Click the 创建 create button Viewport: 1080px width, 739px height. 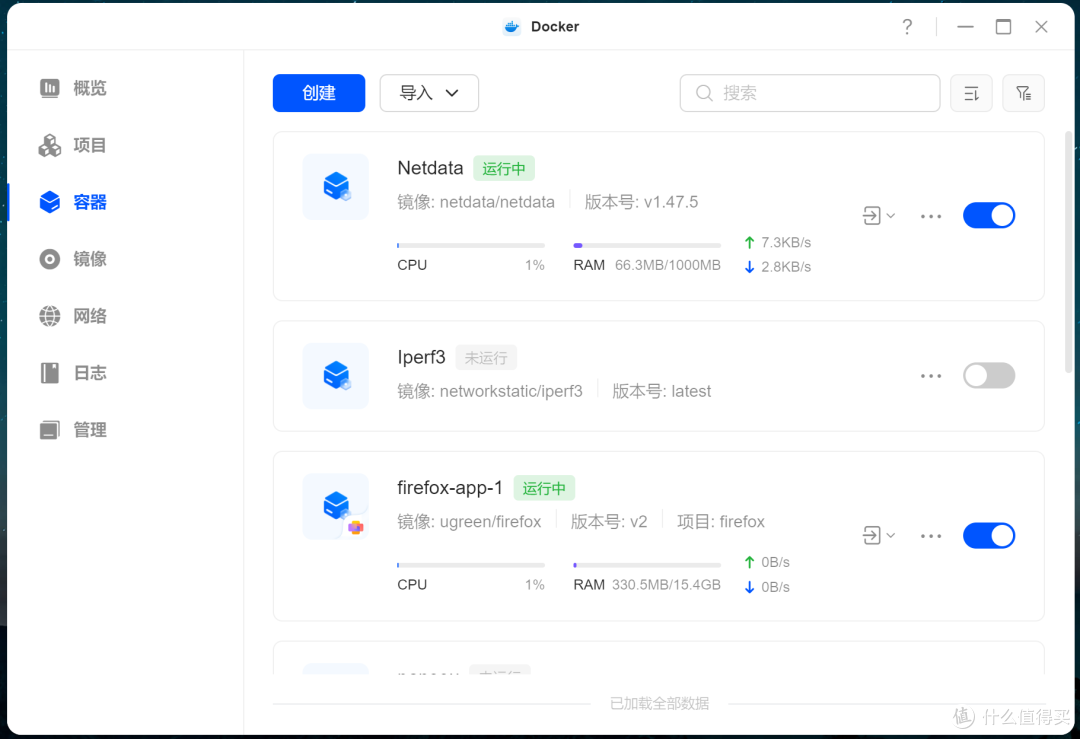[319, 93]
